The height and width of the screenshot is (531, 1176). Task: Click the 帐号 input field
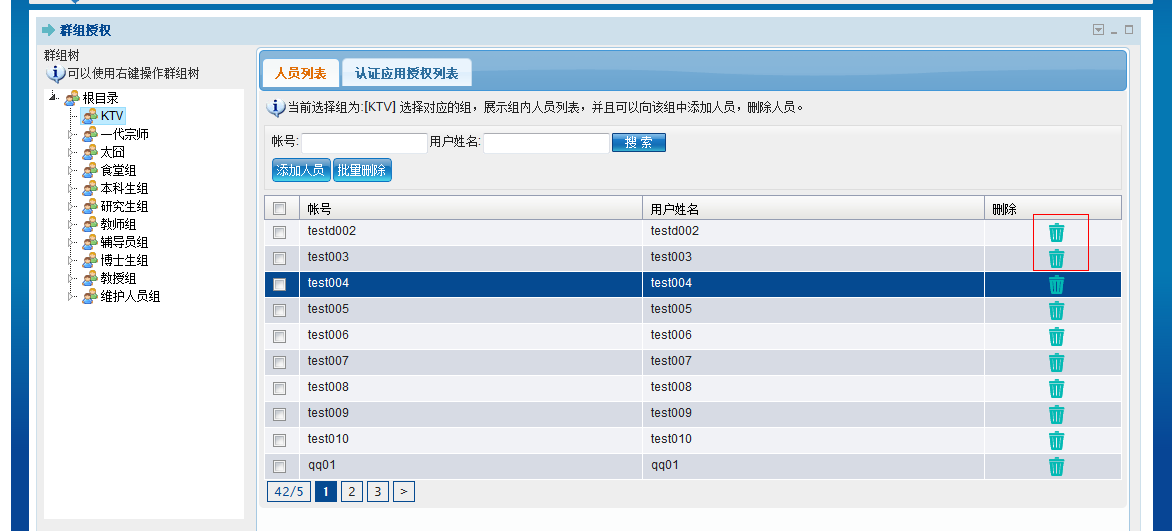(364, 143)
